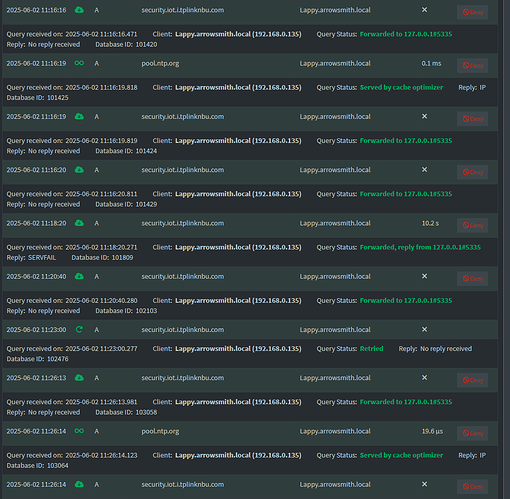Deny the query logged at 11:16:20
The height and width of the screenshot is (499, 510).
pos(472,172)
